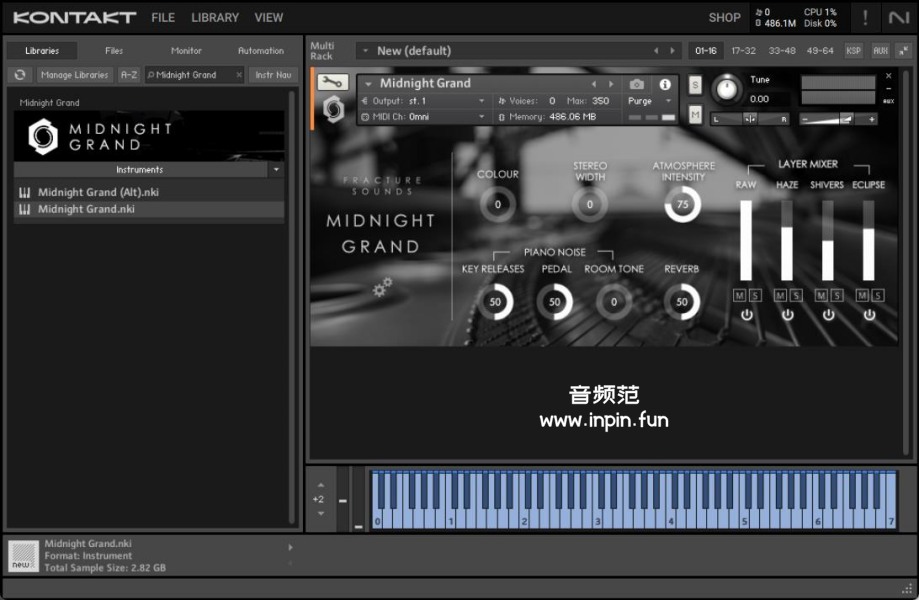Click the wrench edit instrument icon
Viewport: 919px width, 600px height.
pos(332,83)
